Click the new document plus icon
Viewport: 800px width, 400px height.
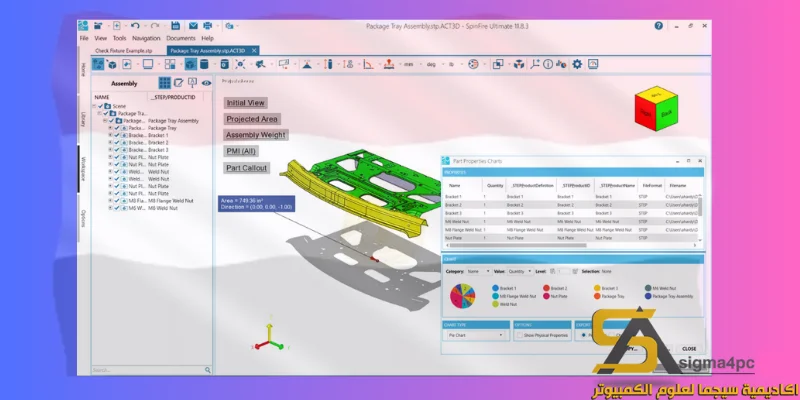(117, 26)
